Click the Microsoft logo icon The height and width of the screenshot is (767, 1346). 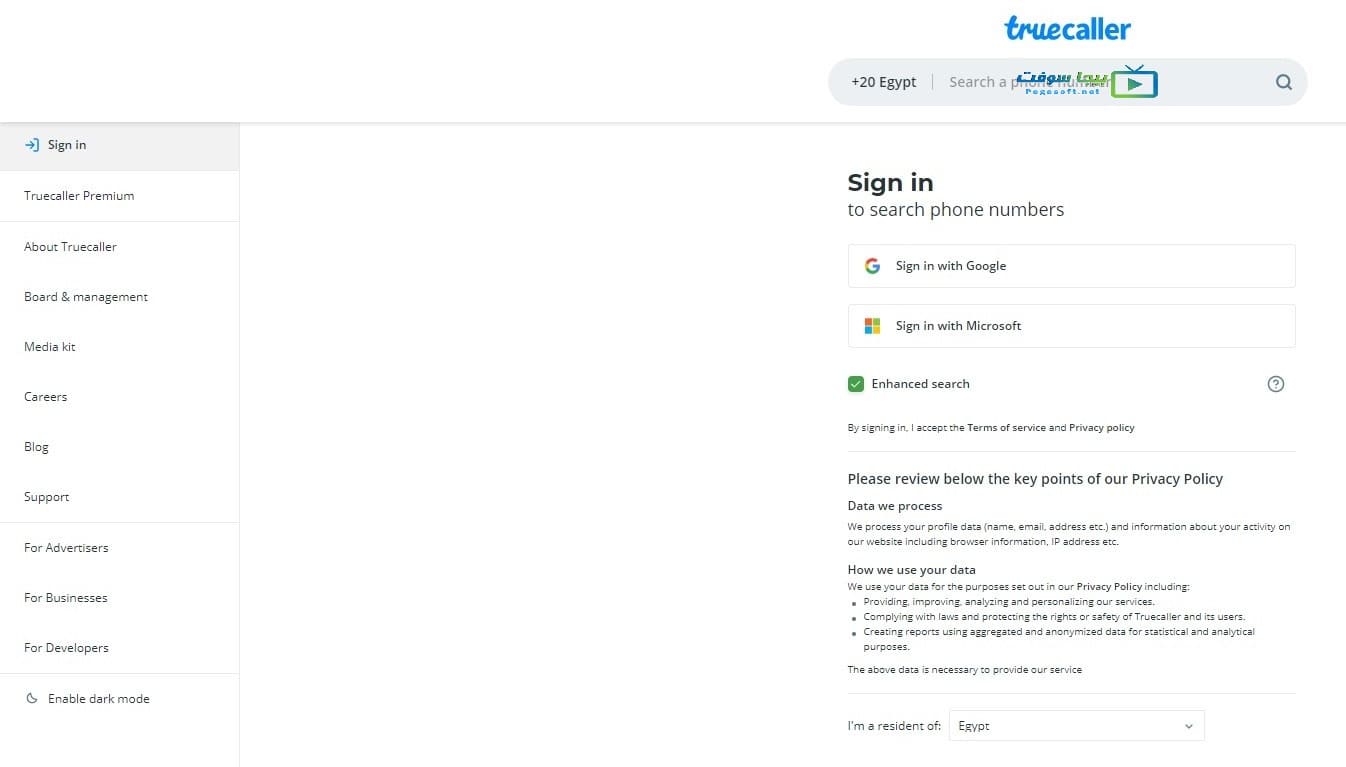coord(872,326)
